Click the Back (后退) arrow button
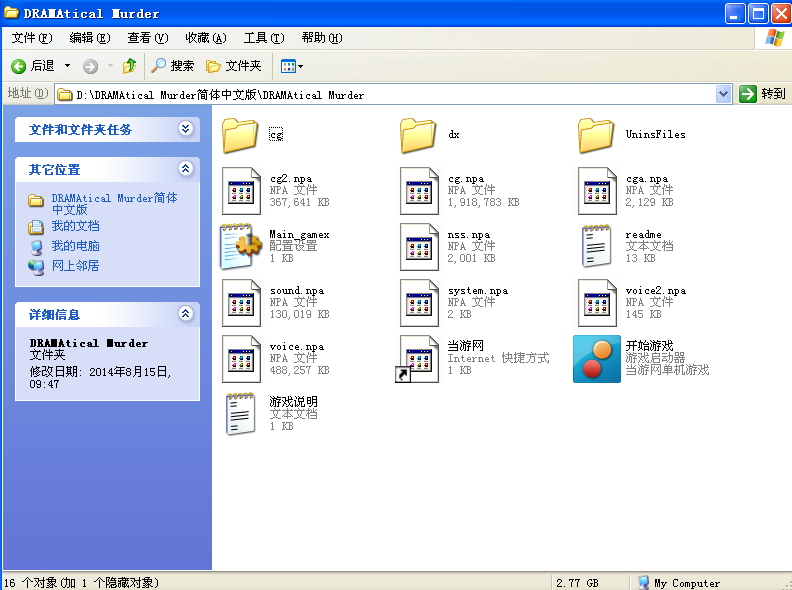 tap(33, 66)
